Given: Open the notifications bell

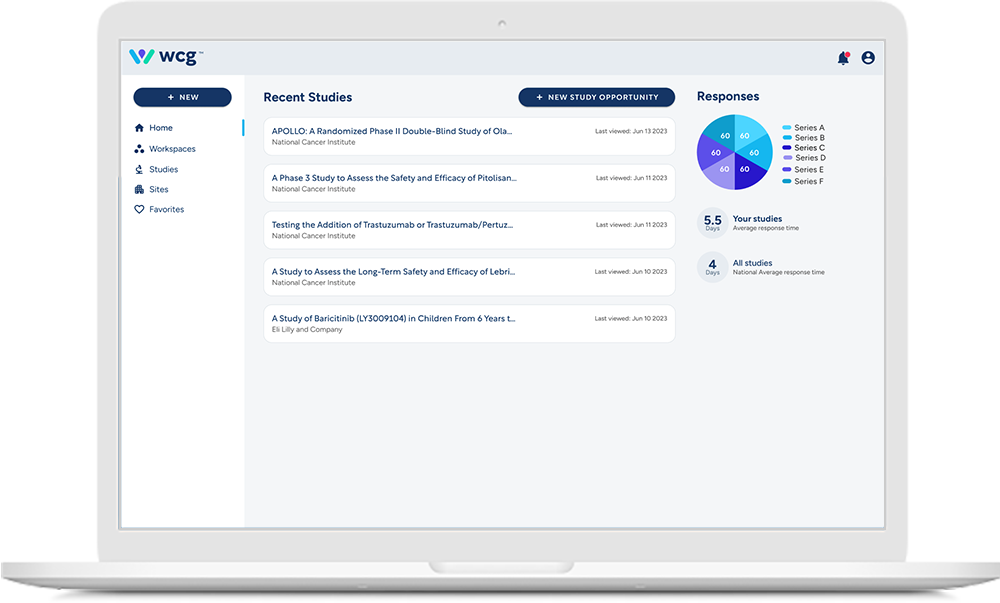Looking at the screenshot, I should [843, 58].
